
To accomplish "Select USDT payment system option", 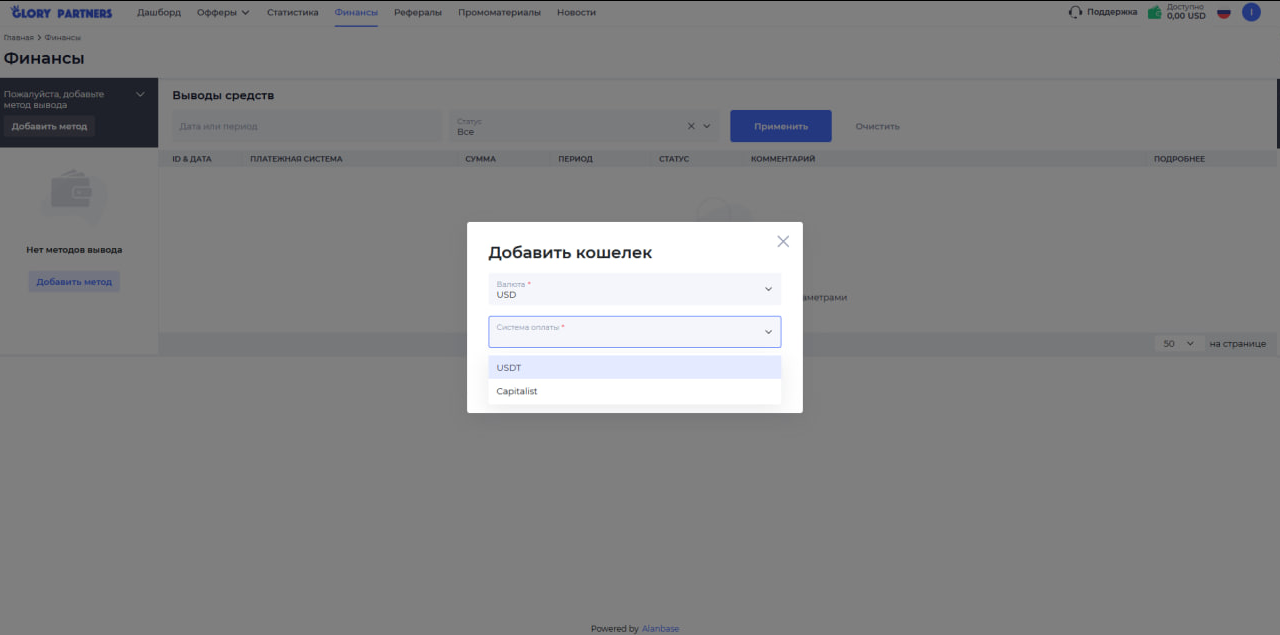I will coord(634,368).
